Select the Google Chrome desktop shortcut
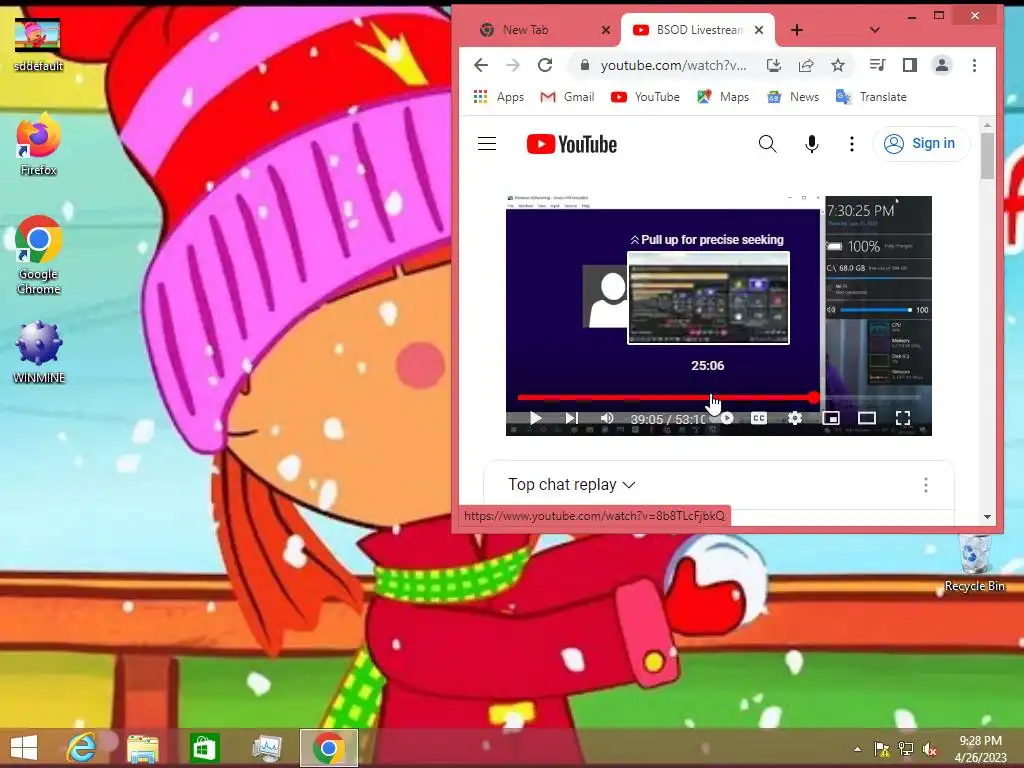The image size is (1024, 768). (39, 255)
